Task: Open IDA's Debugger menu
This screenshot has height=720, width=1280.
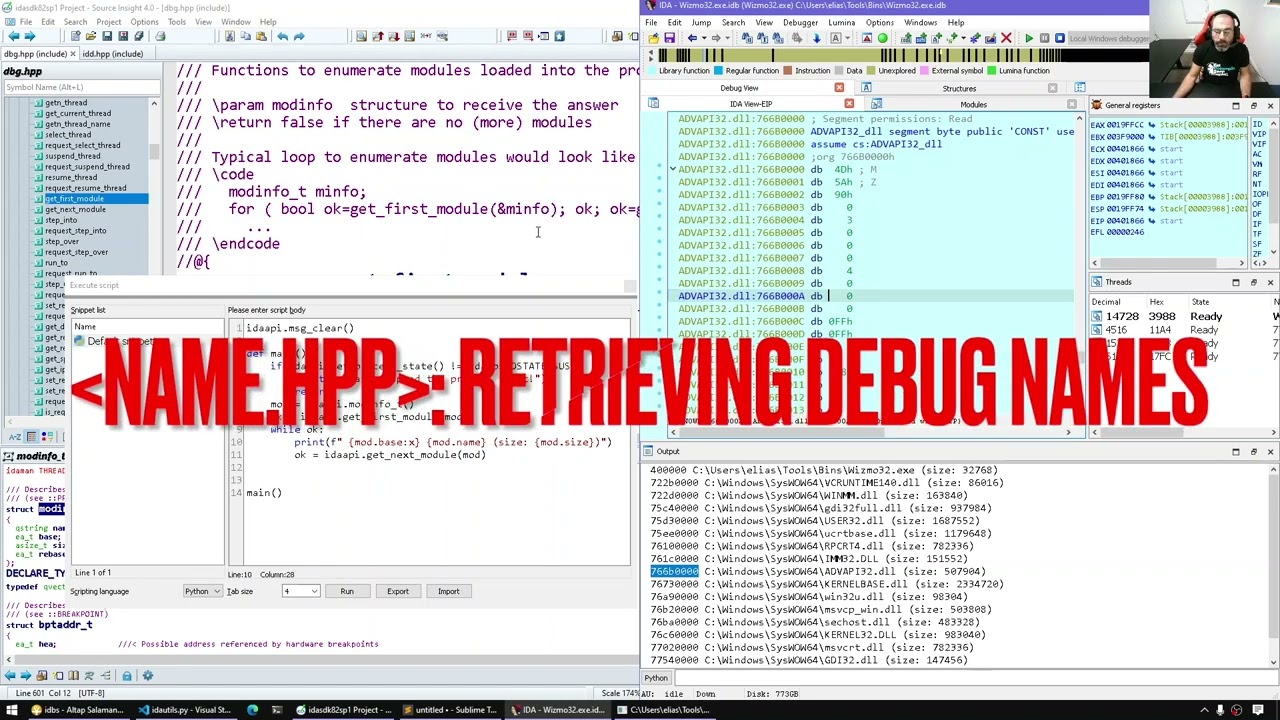Action: tap(800, 22)
